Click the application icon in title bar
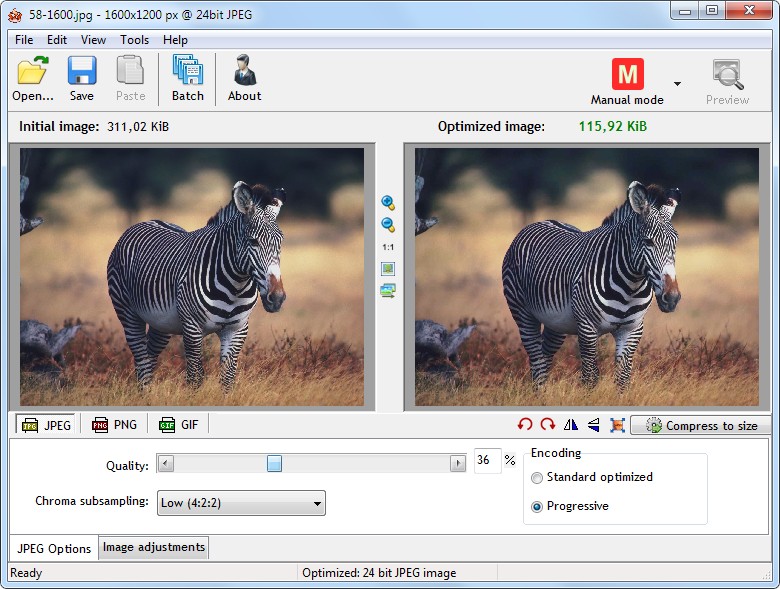Screen dimensions: 780x589 click(x=15, y=15)
